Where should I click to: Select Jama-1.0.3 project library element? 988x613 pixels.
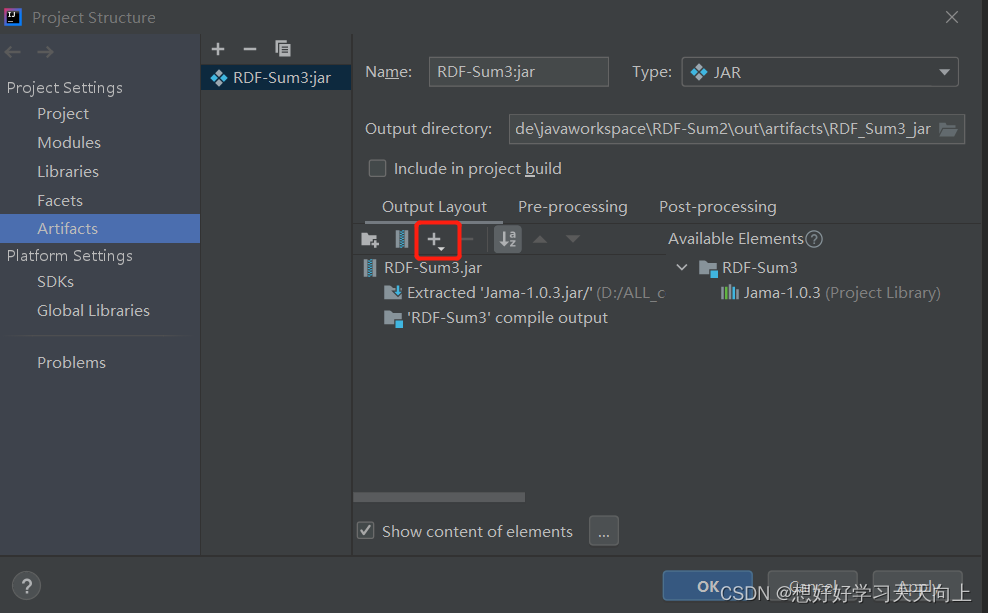(x=830, y=293)
